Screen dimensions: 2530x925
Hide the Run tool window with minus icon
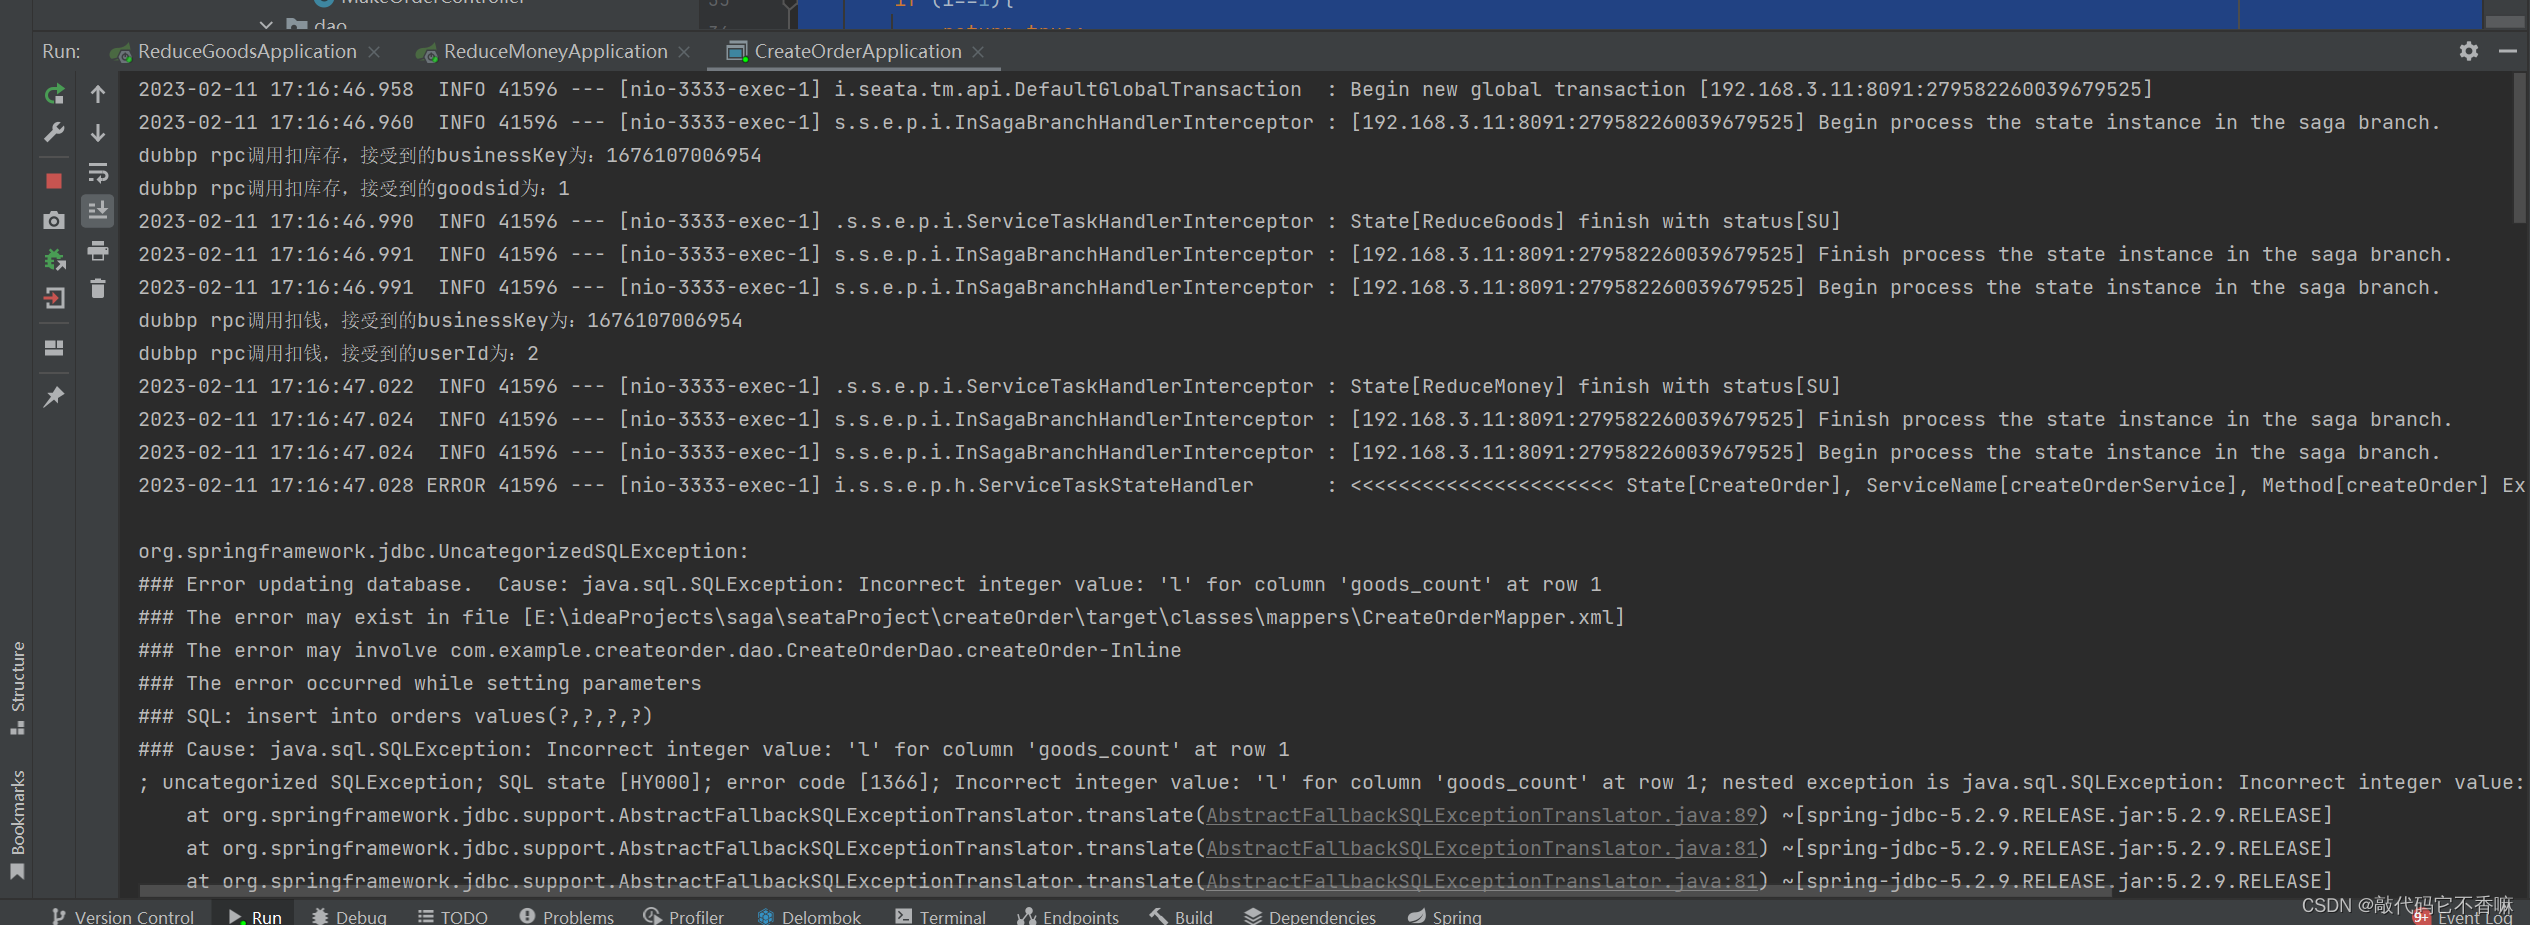click(x=2507, y=51)
